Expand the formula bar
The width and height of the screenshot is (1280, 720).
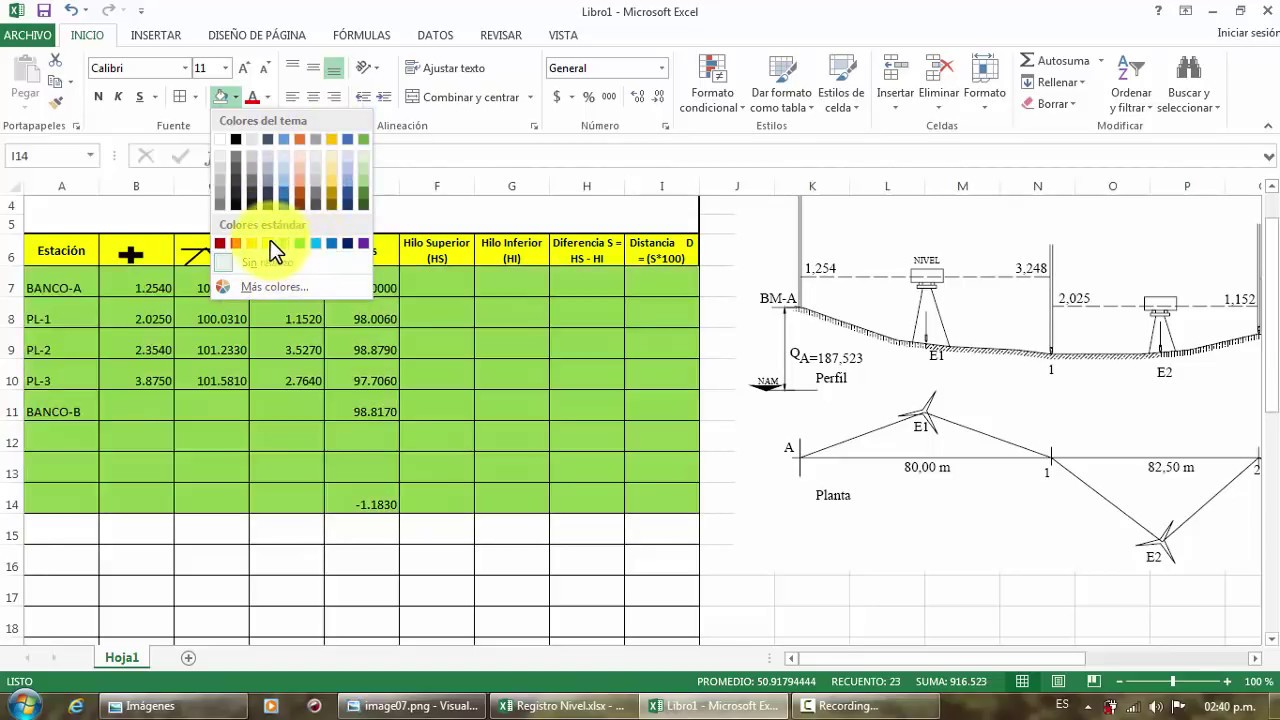point(1269,156)
